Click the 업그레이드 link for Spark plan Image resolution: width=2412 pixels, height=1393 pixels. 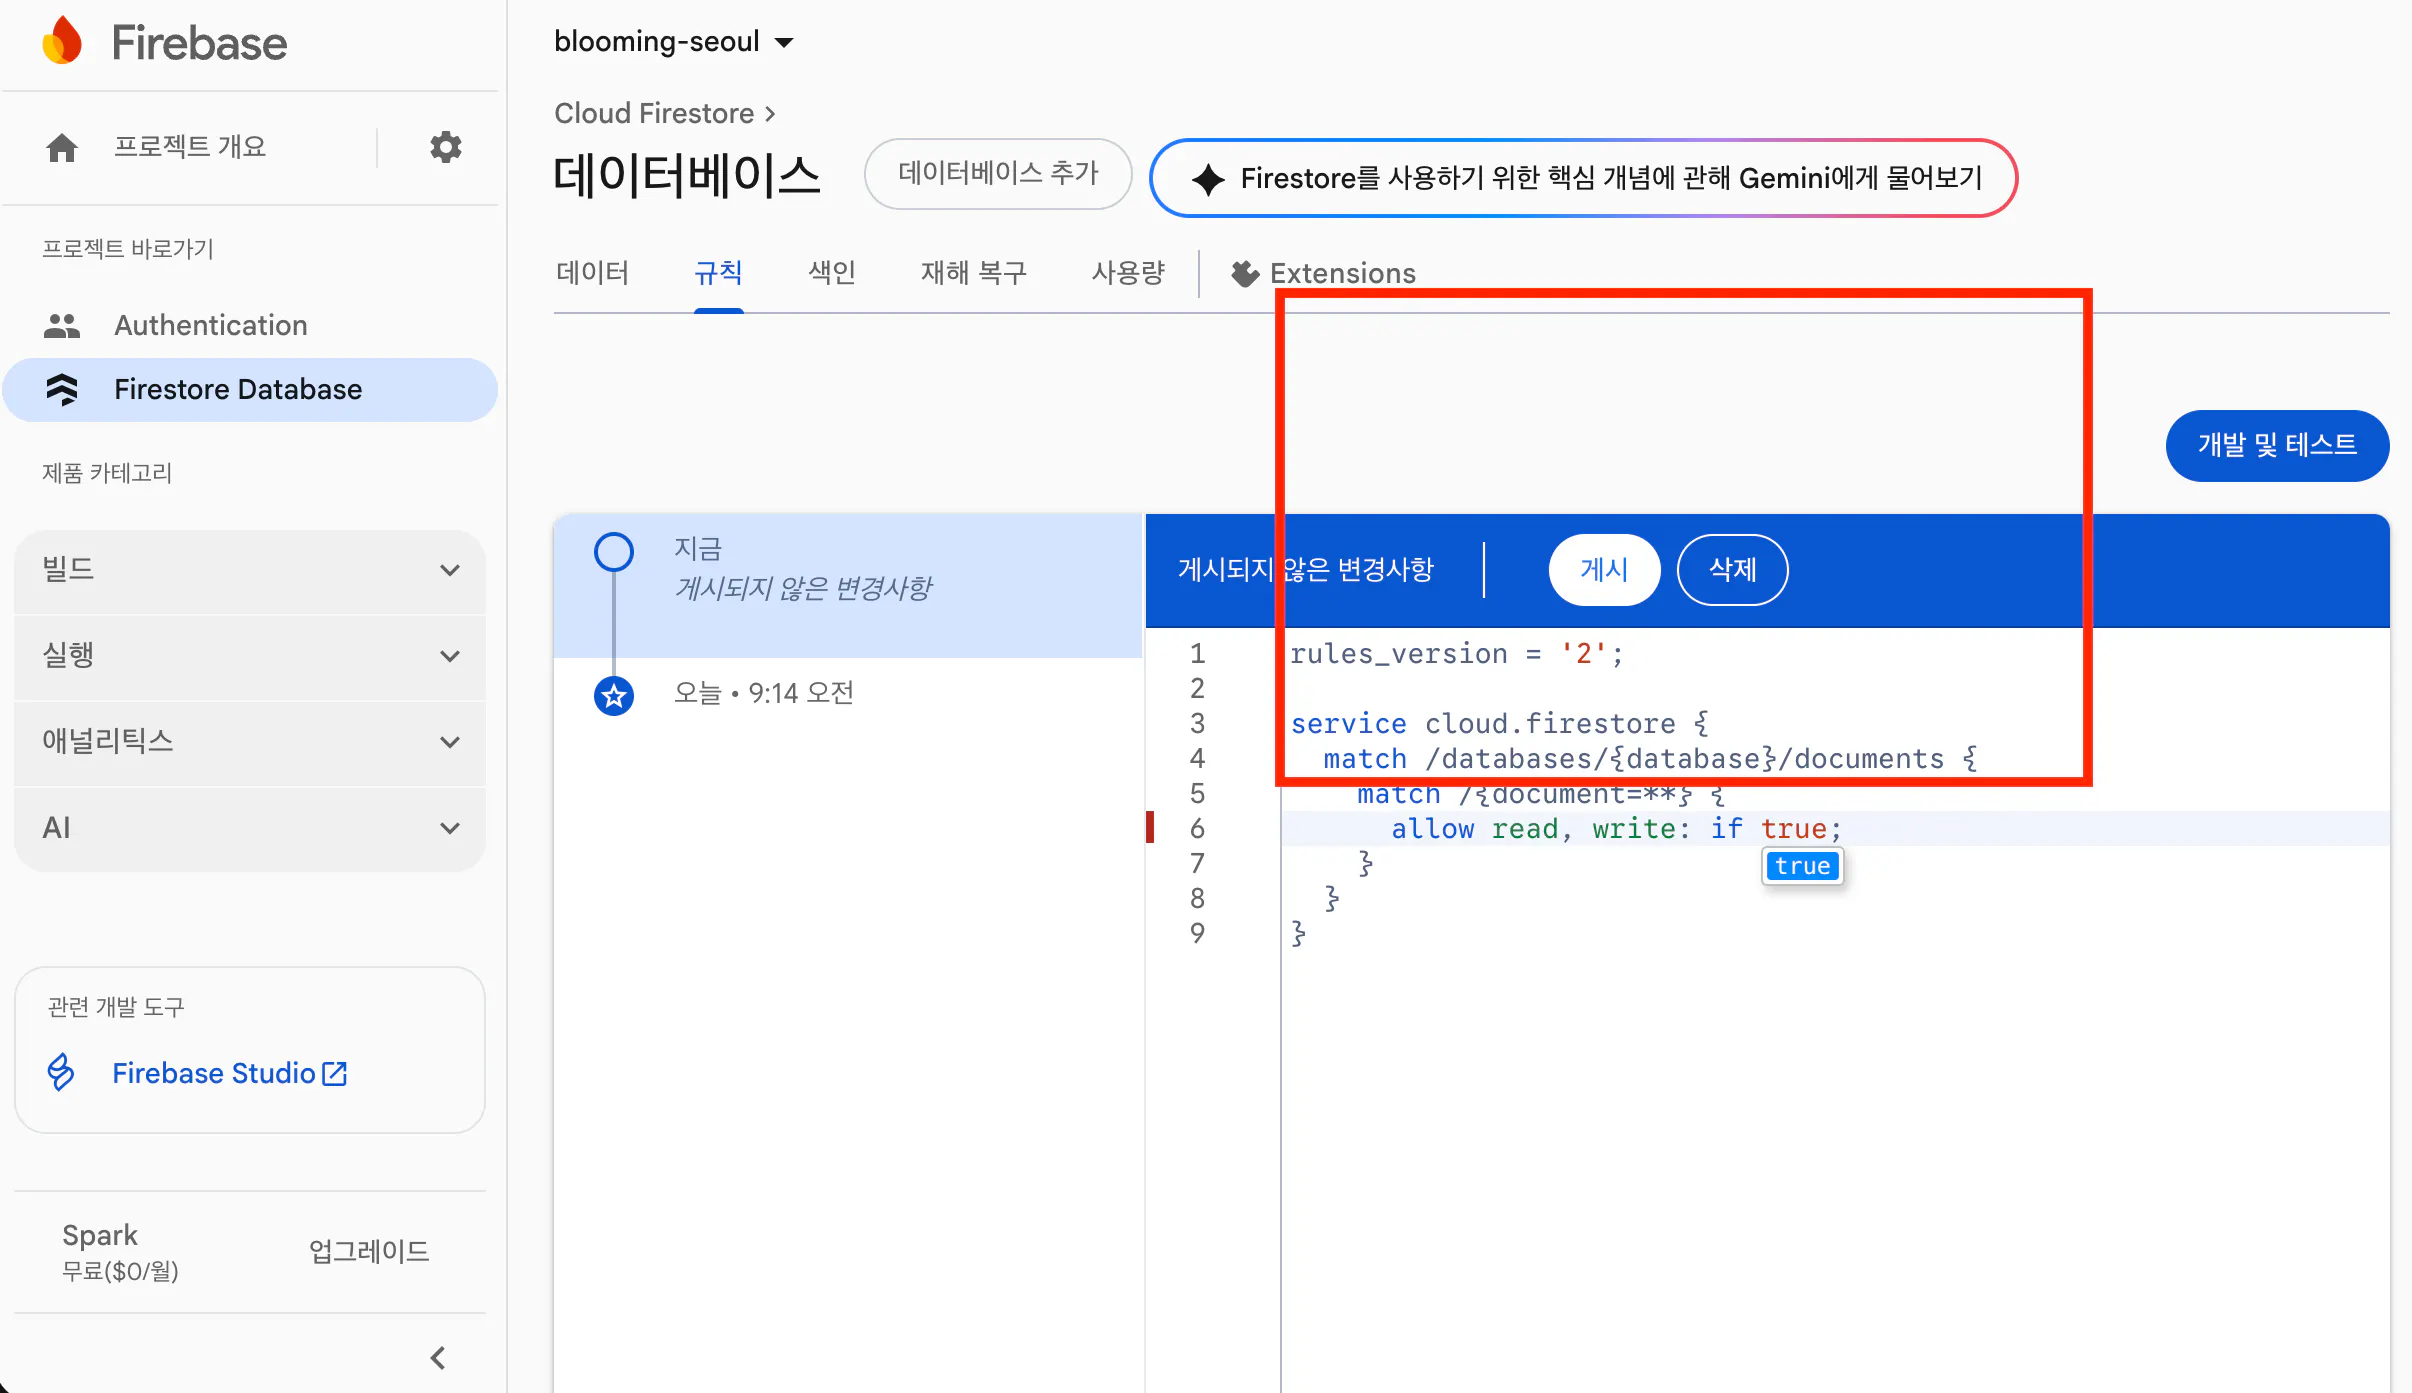coord(367,1250)
